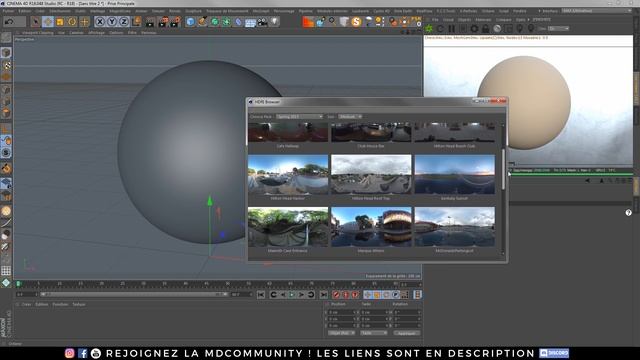Go to start of animation

(x=261, y=295)
